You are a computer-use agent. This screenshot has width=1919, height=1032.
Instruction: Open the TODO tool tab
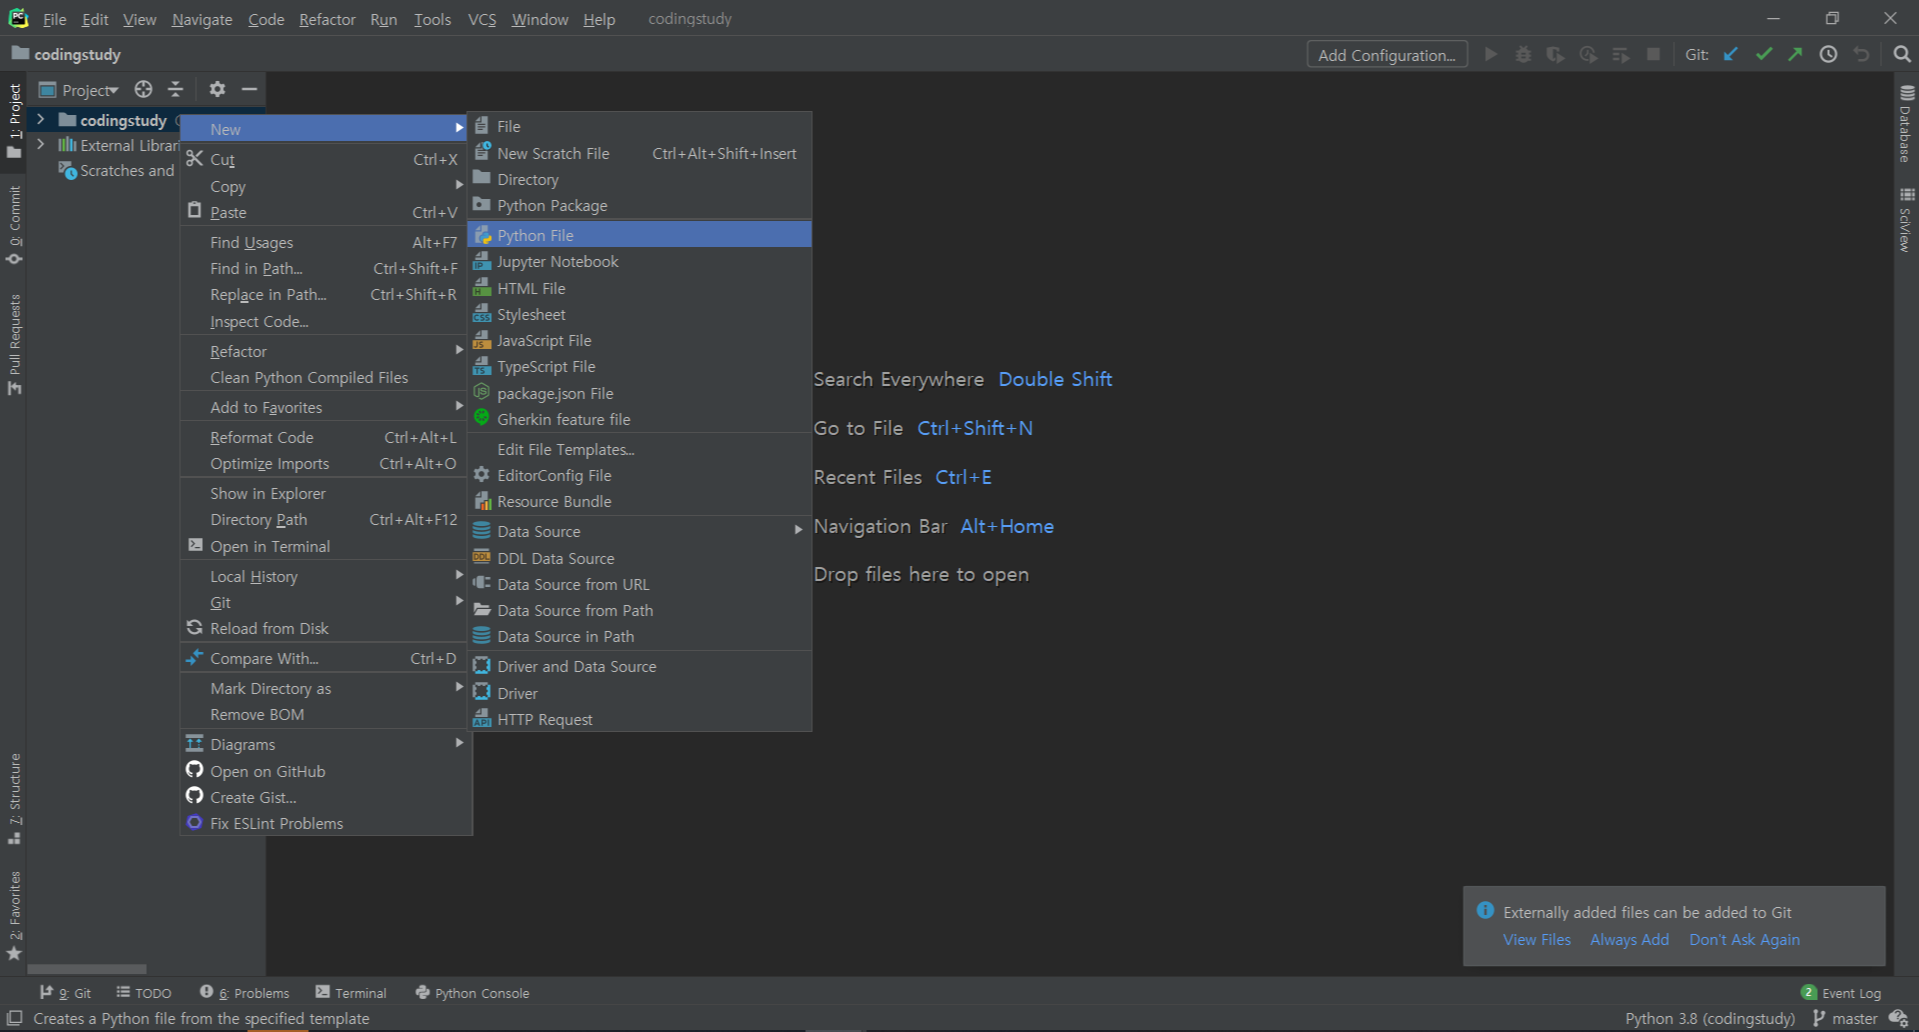144,992
